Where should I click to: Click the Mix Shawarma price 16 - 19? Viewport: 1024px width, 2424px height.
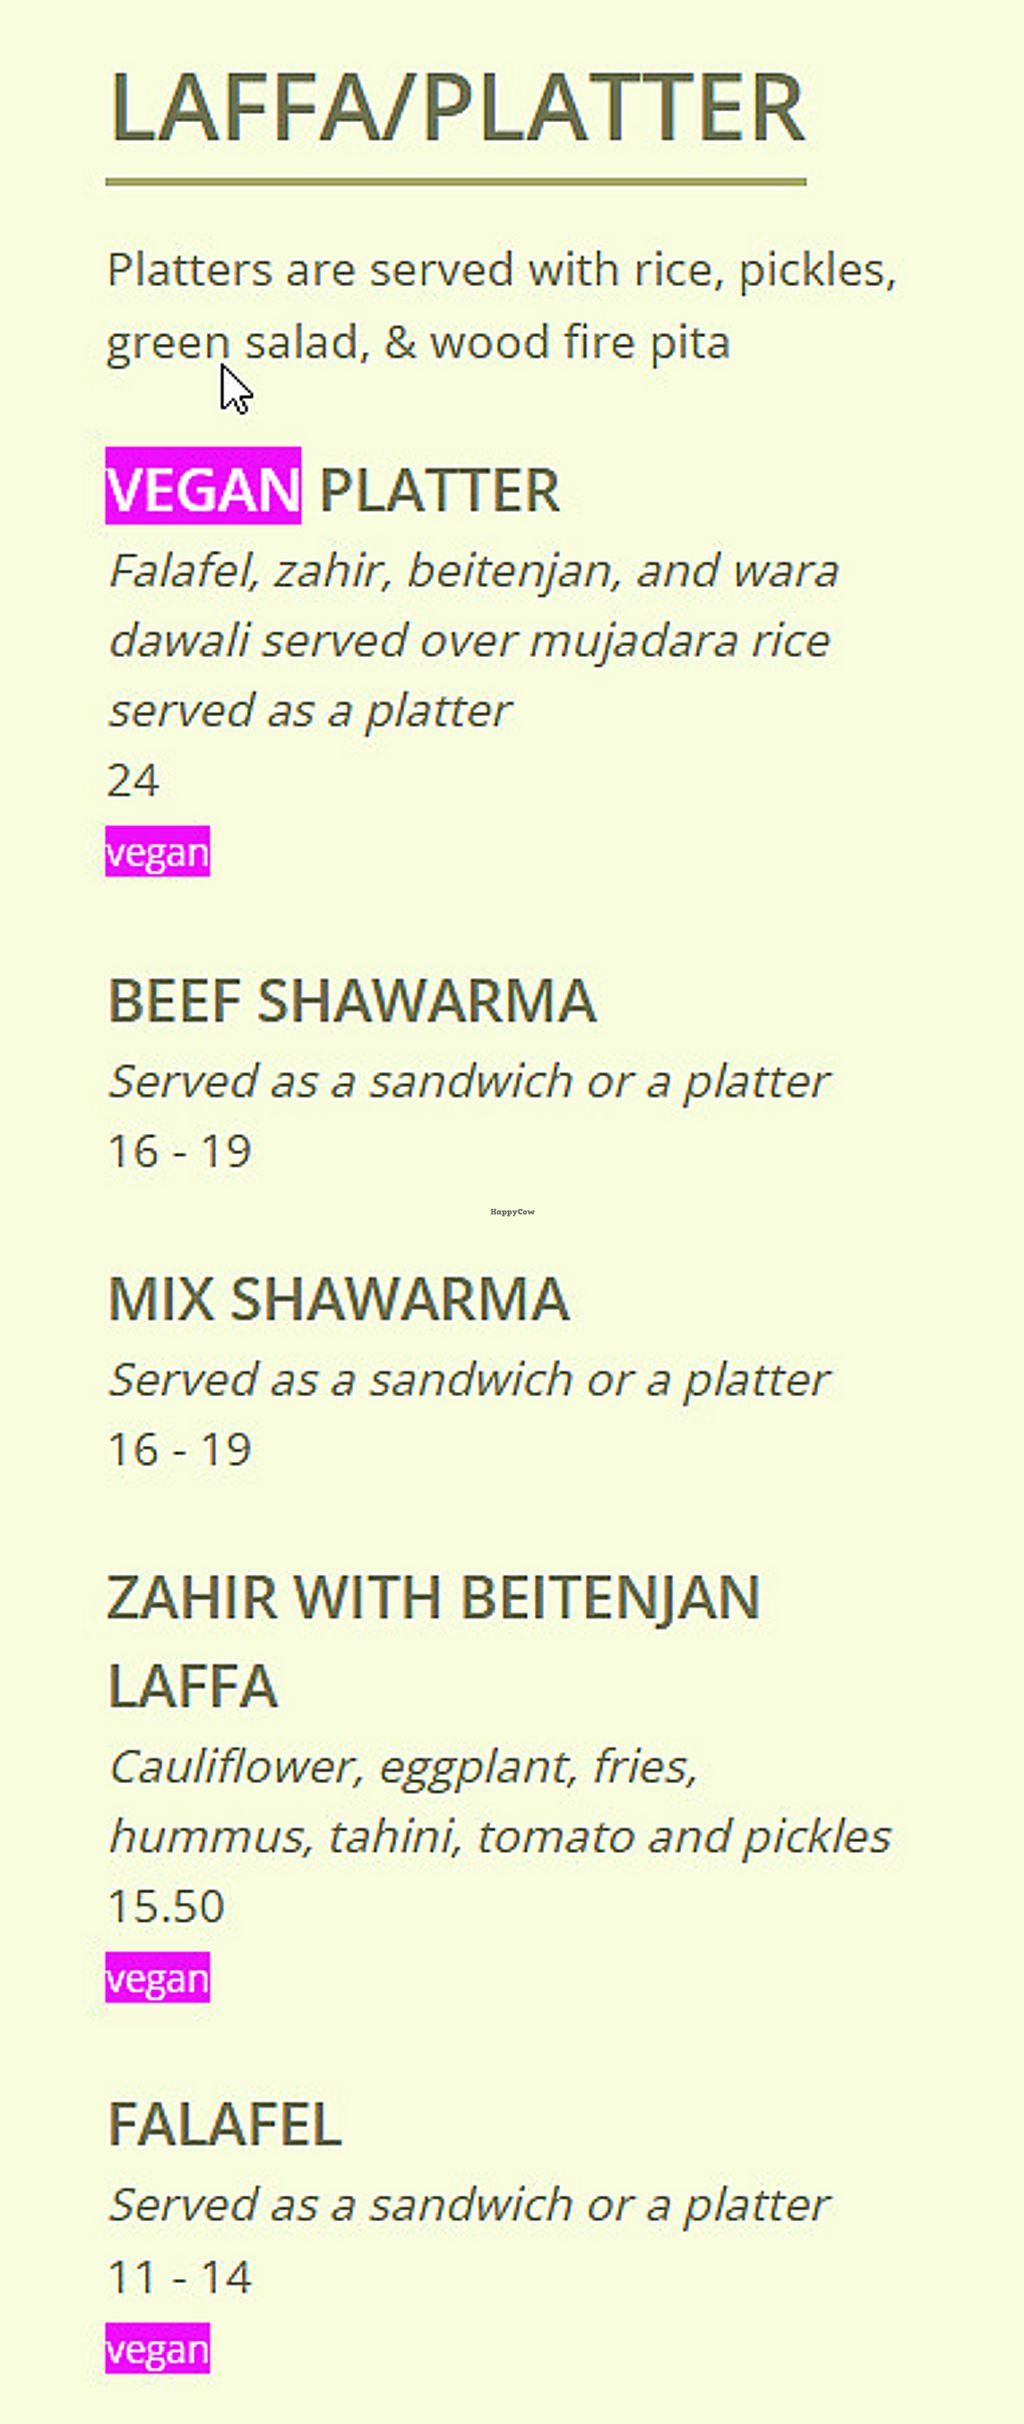click(x=180, y=1449)
